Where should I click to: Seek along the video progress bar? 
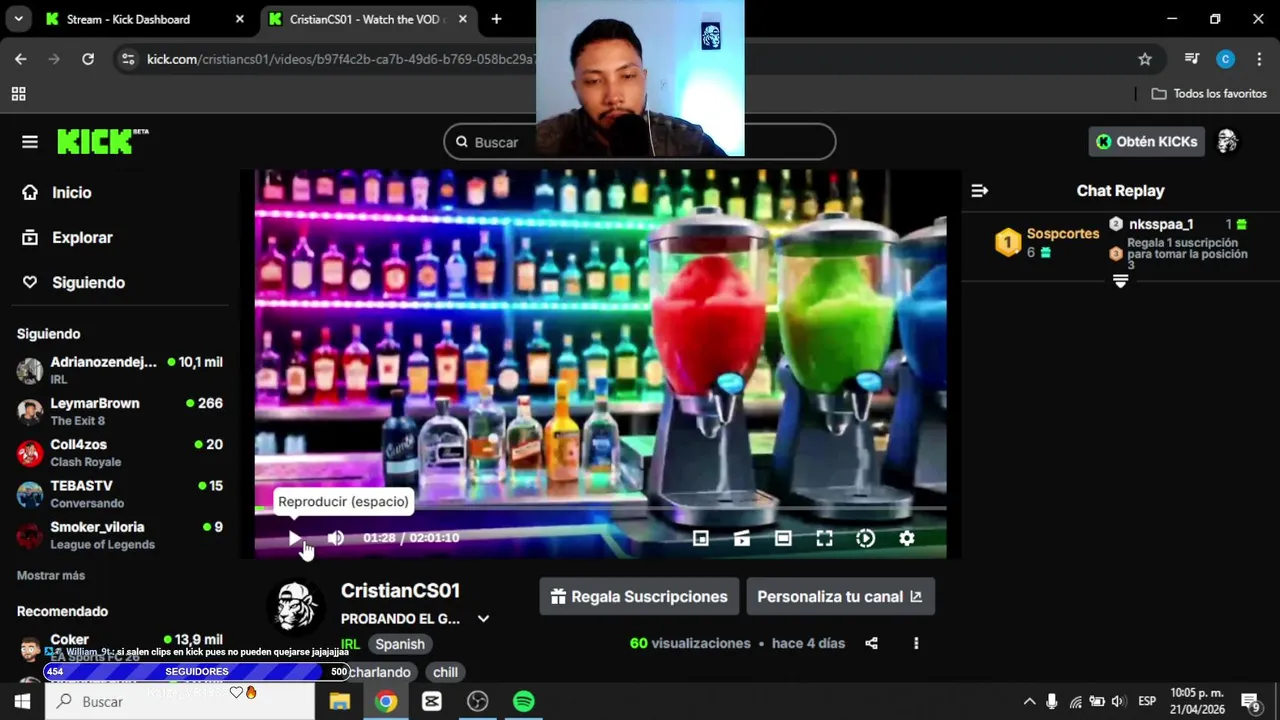[600, 509]
